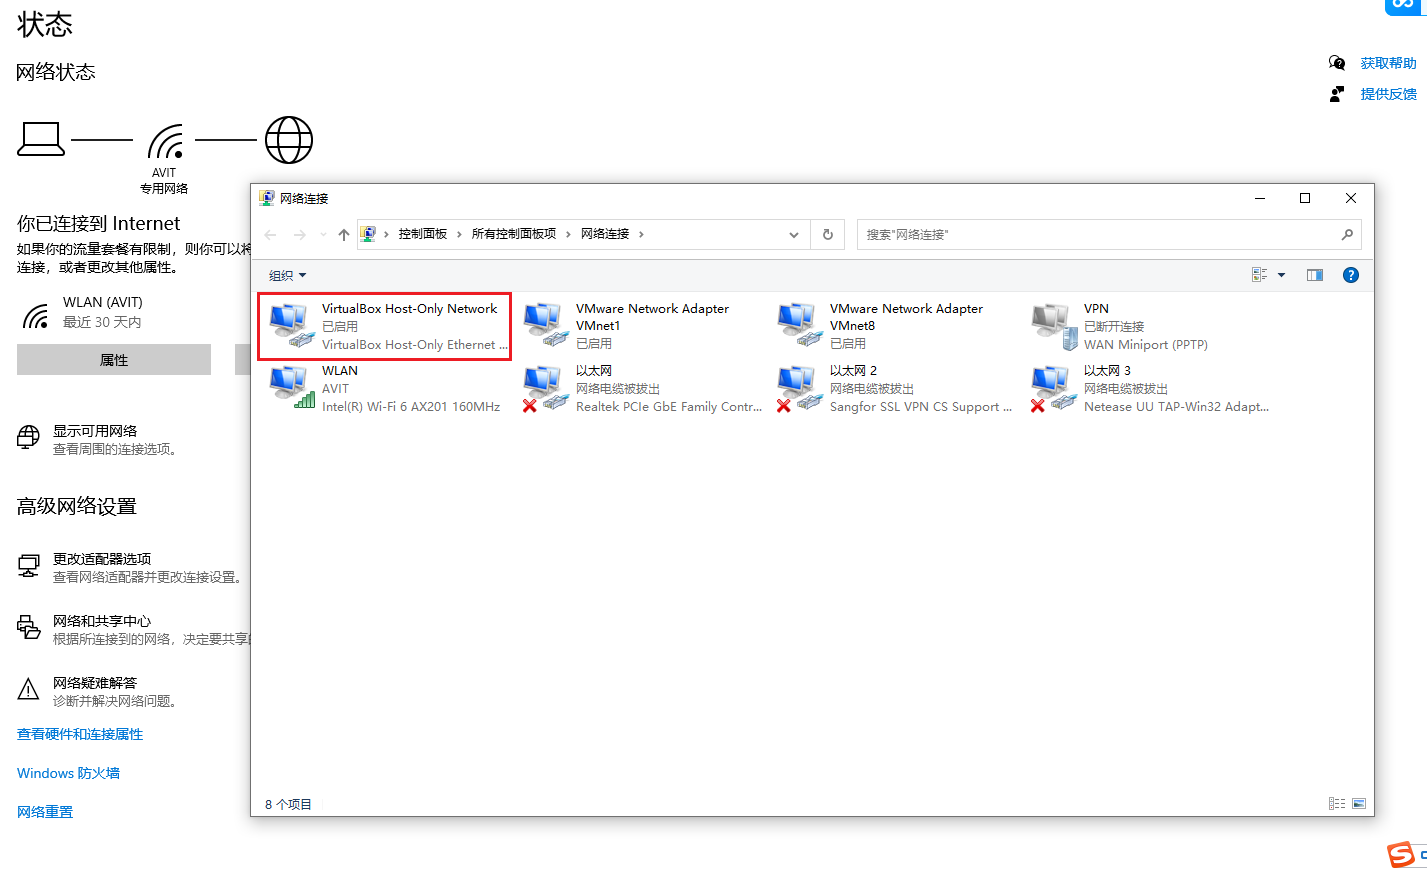Viewport: 1427px width, 888px height.
Task: Click the 获取帮助 chat icon
Action: tap(1337, 63)
